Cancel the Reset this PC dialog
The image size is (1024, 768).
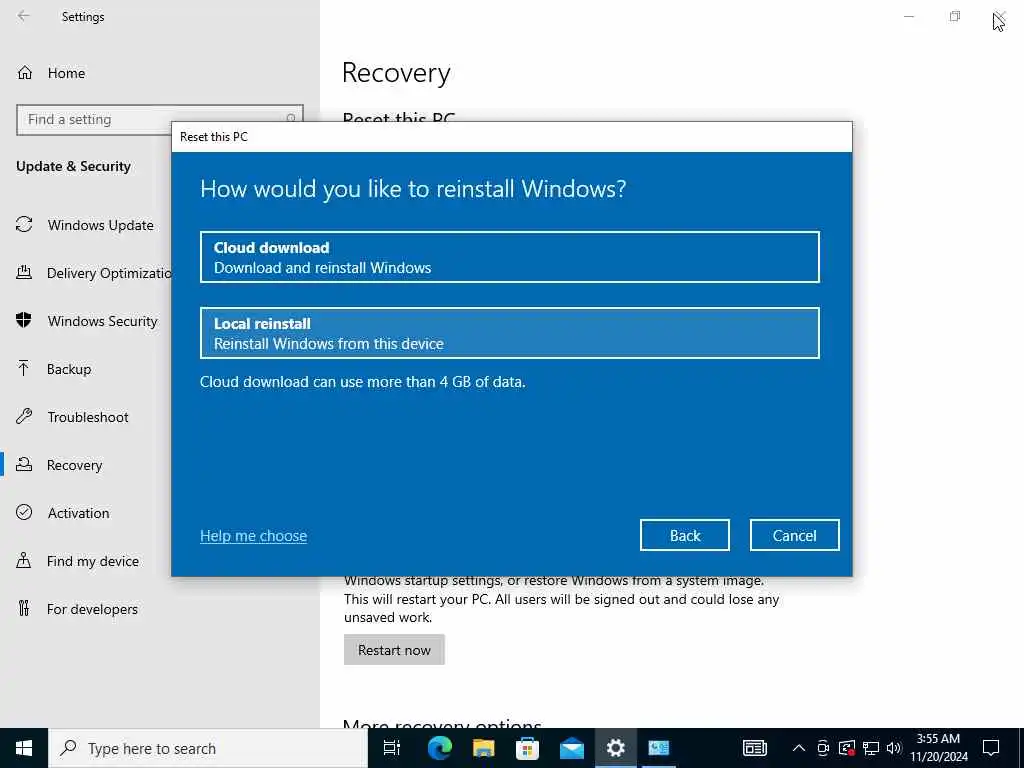794,536
